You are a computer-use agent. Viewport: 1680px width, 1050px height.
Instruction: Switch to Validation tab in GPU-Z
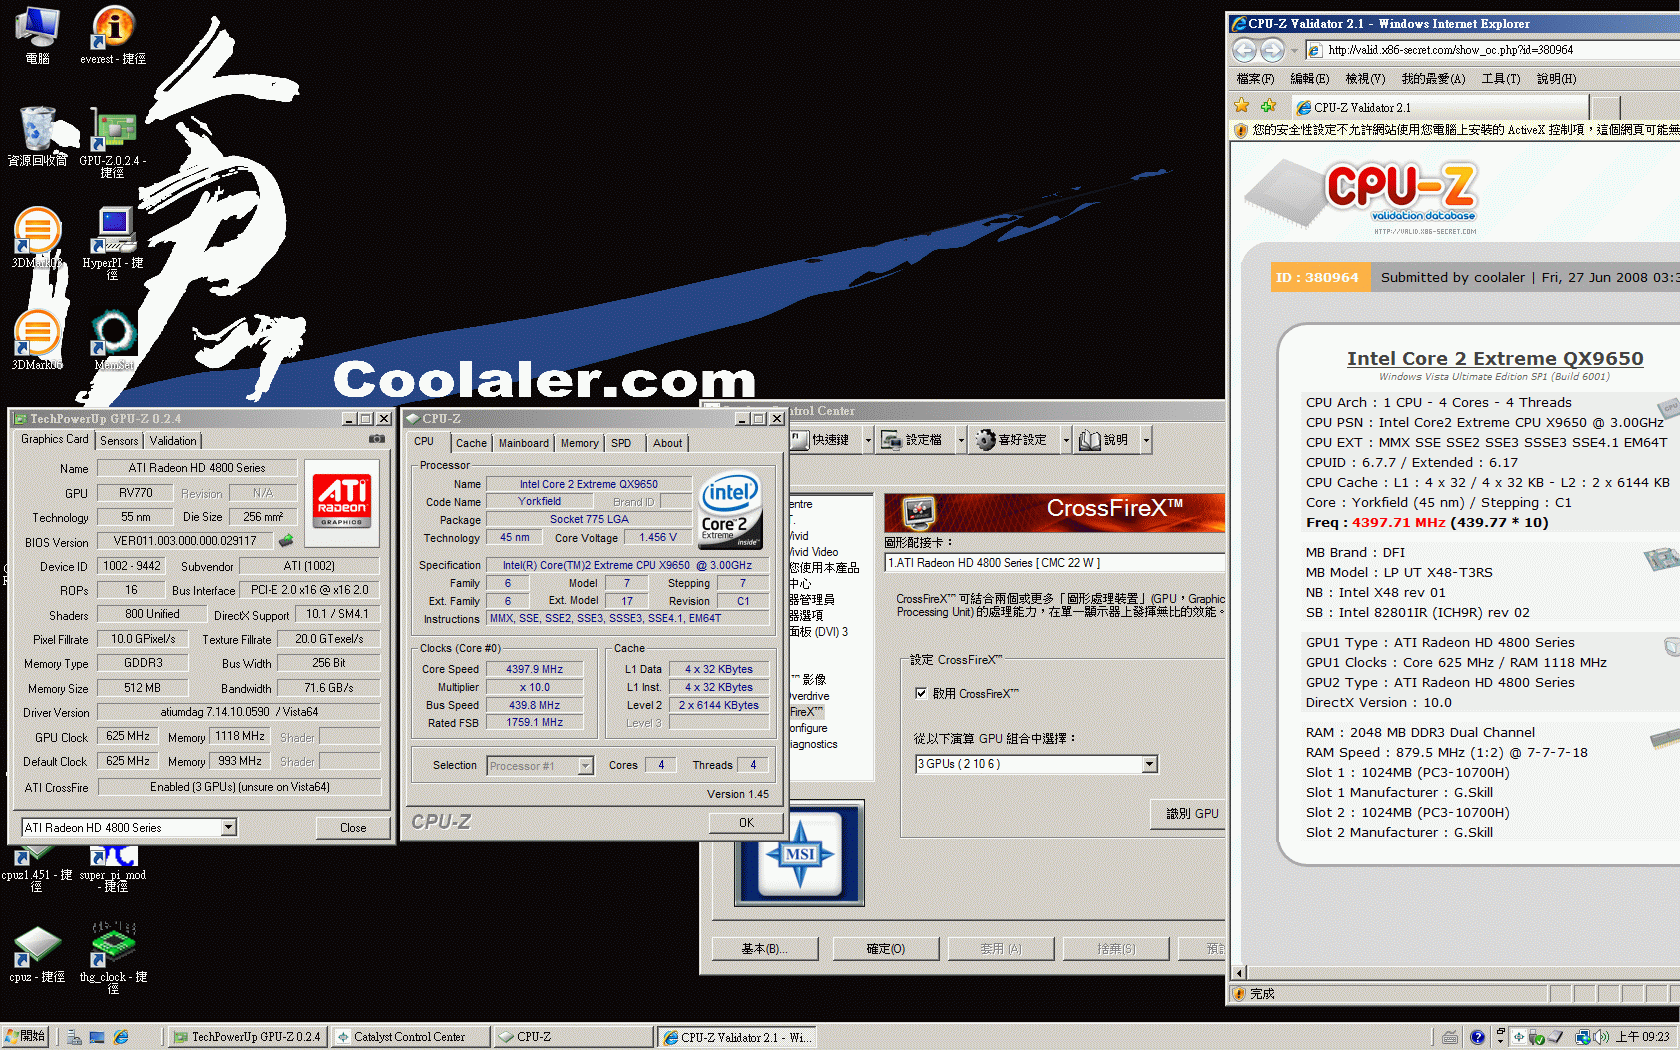(x=173, y=441)
